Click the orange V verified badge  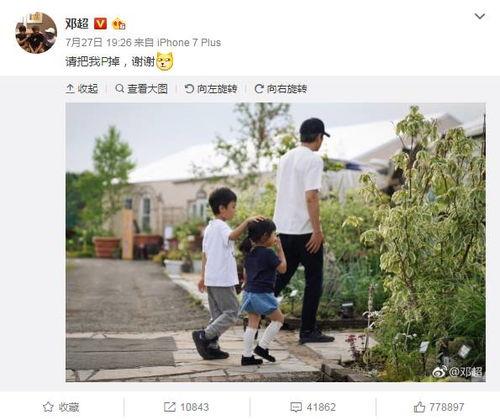click(x=100, y=24)
